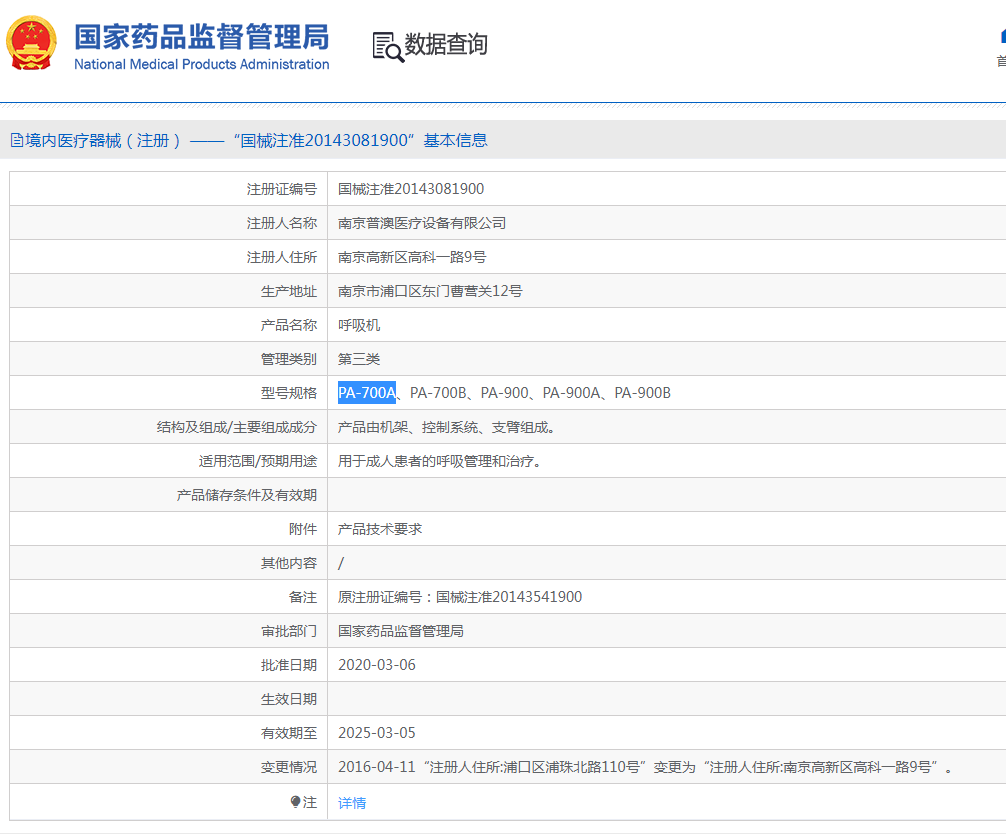Click the lightbulb note icon beside 注
Screen dimensions: 1006x837
[295, 802]
